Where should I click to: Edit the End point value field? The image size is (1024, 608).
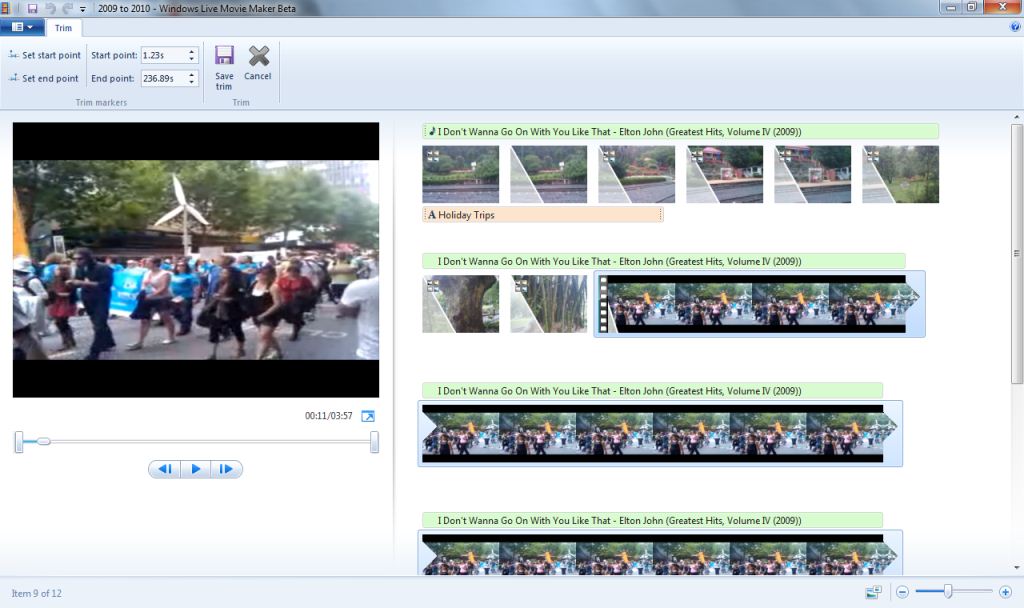(163, 78)
